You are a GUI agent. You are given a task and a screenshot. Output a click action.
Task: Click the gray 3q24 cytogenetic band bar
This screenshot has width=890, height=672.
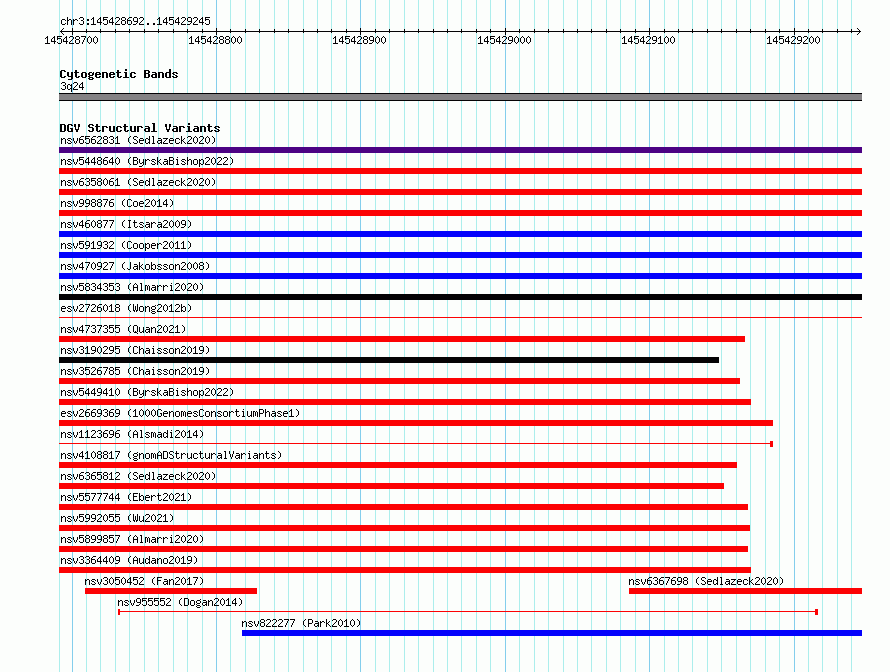460,97
